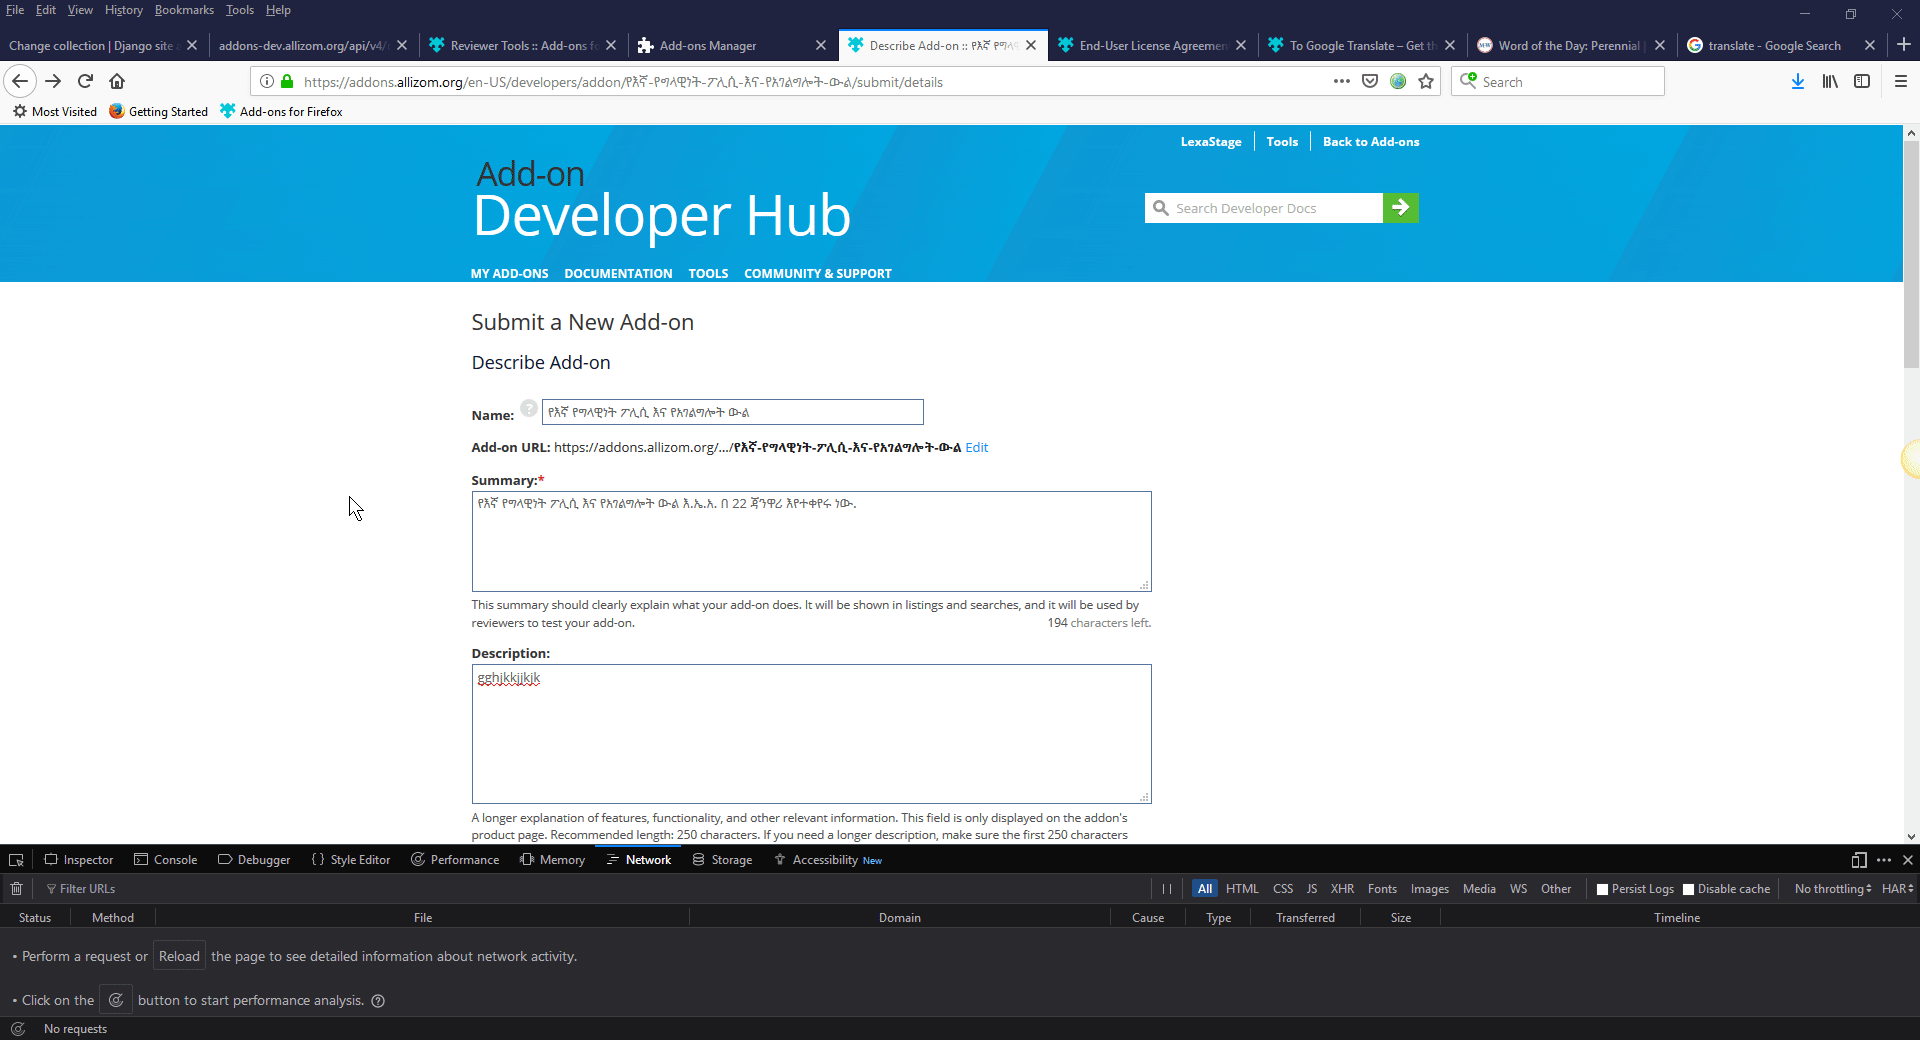Toggle responsive design mode icon in devtools
Screen dimensions: 1920x1040
point(1859,860)
